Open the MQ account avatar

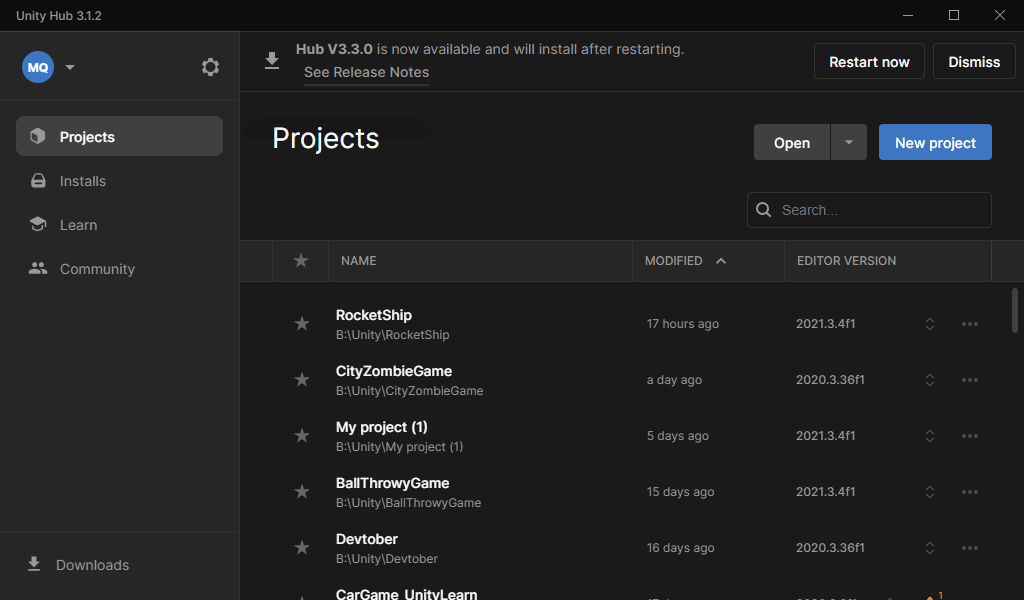click(38, 67)
